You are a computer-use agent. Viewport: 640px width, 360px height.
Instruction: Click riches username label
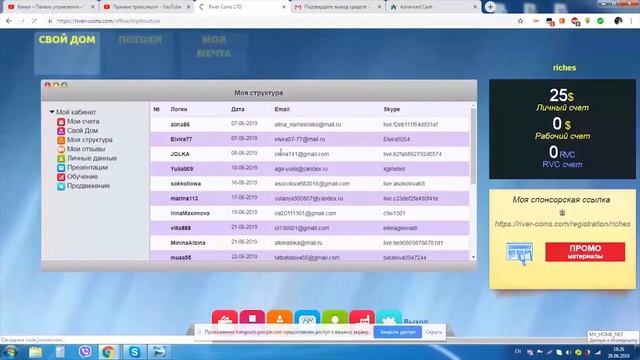click(x=564, y=68)
